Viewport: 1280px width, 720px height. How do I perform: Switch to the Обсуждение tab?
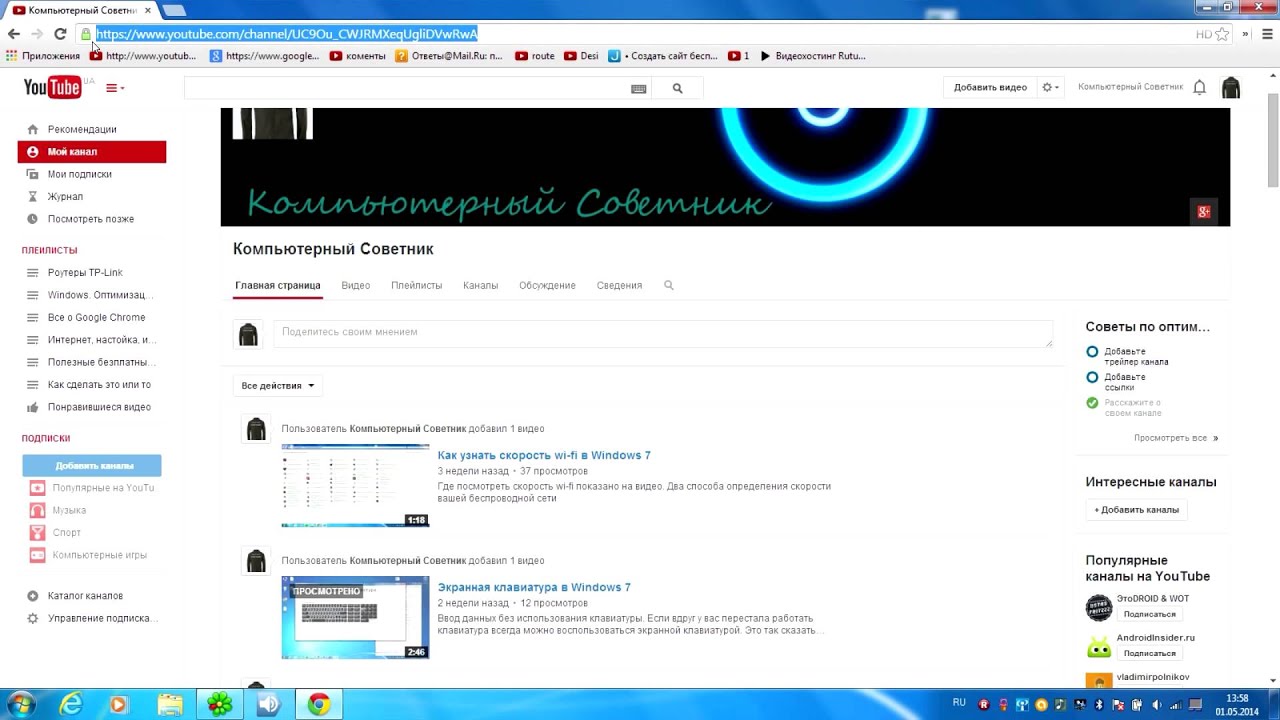[547, 285]
